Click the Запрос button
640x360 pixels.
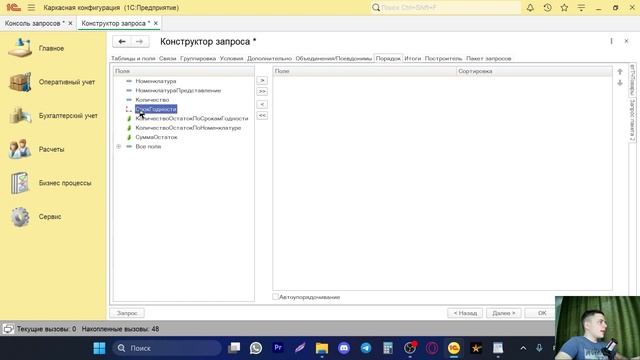[127, 313]
